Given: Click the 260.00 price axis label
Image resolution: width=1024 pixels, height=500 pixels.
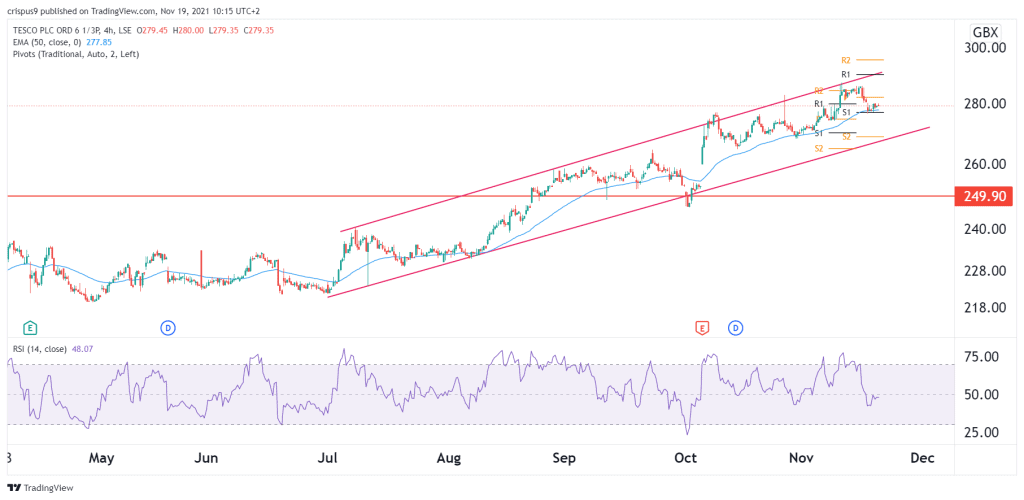Looking at the screenshot, I should click(984, 164).
